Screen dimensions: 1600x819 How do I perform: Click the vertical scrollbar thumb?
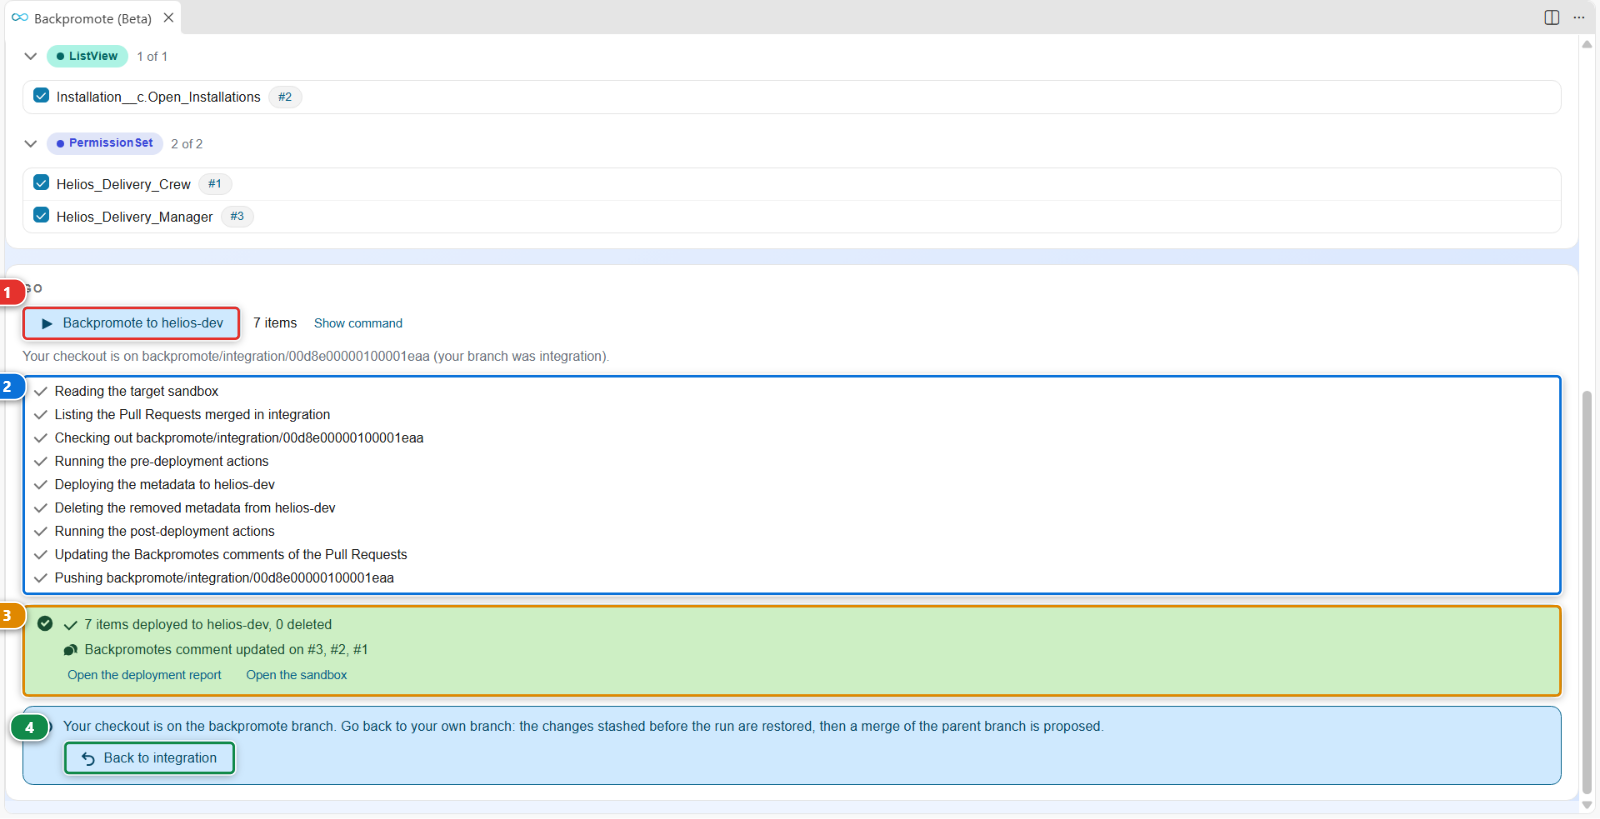1587,592
